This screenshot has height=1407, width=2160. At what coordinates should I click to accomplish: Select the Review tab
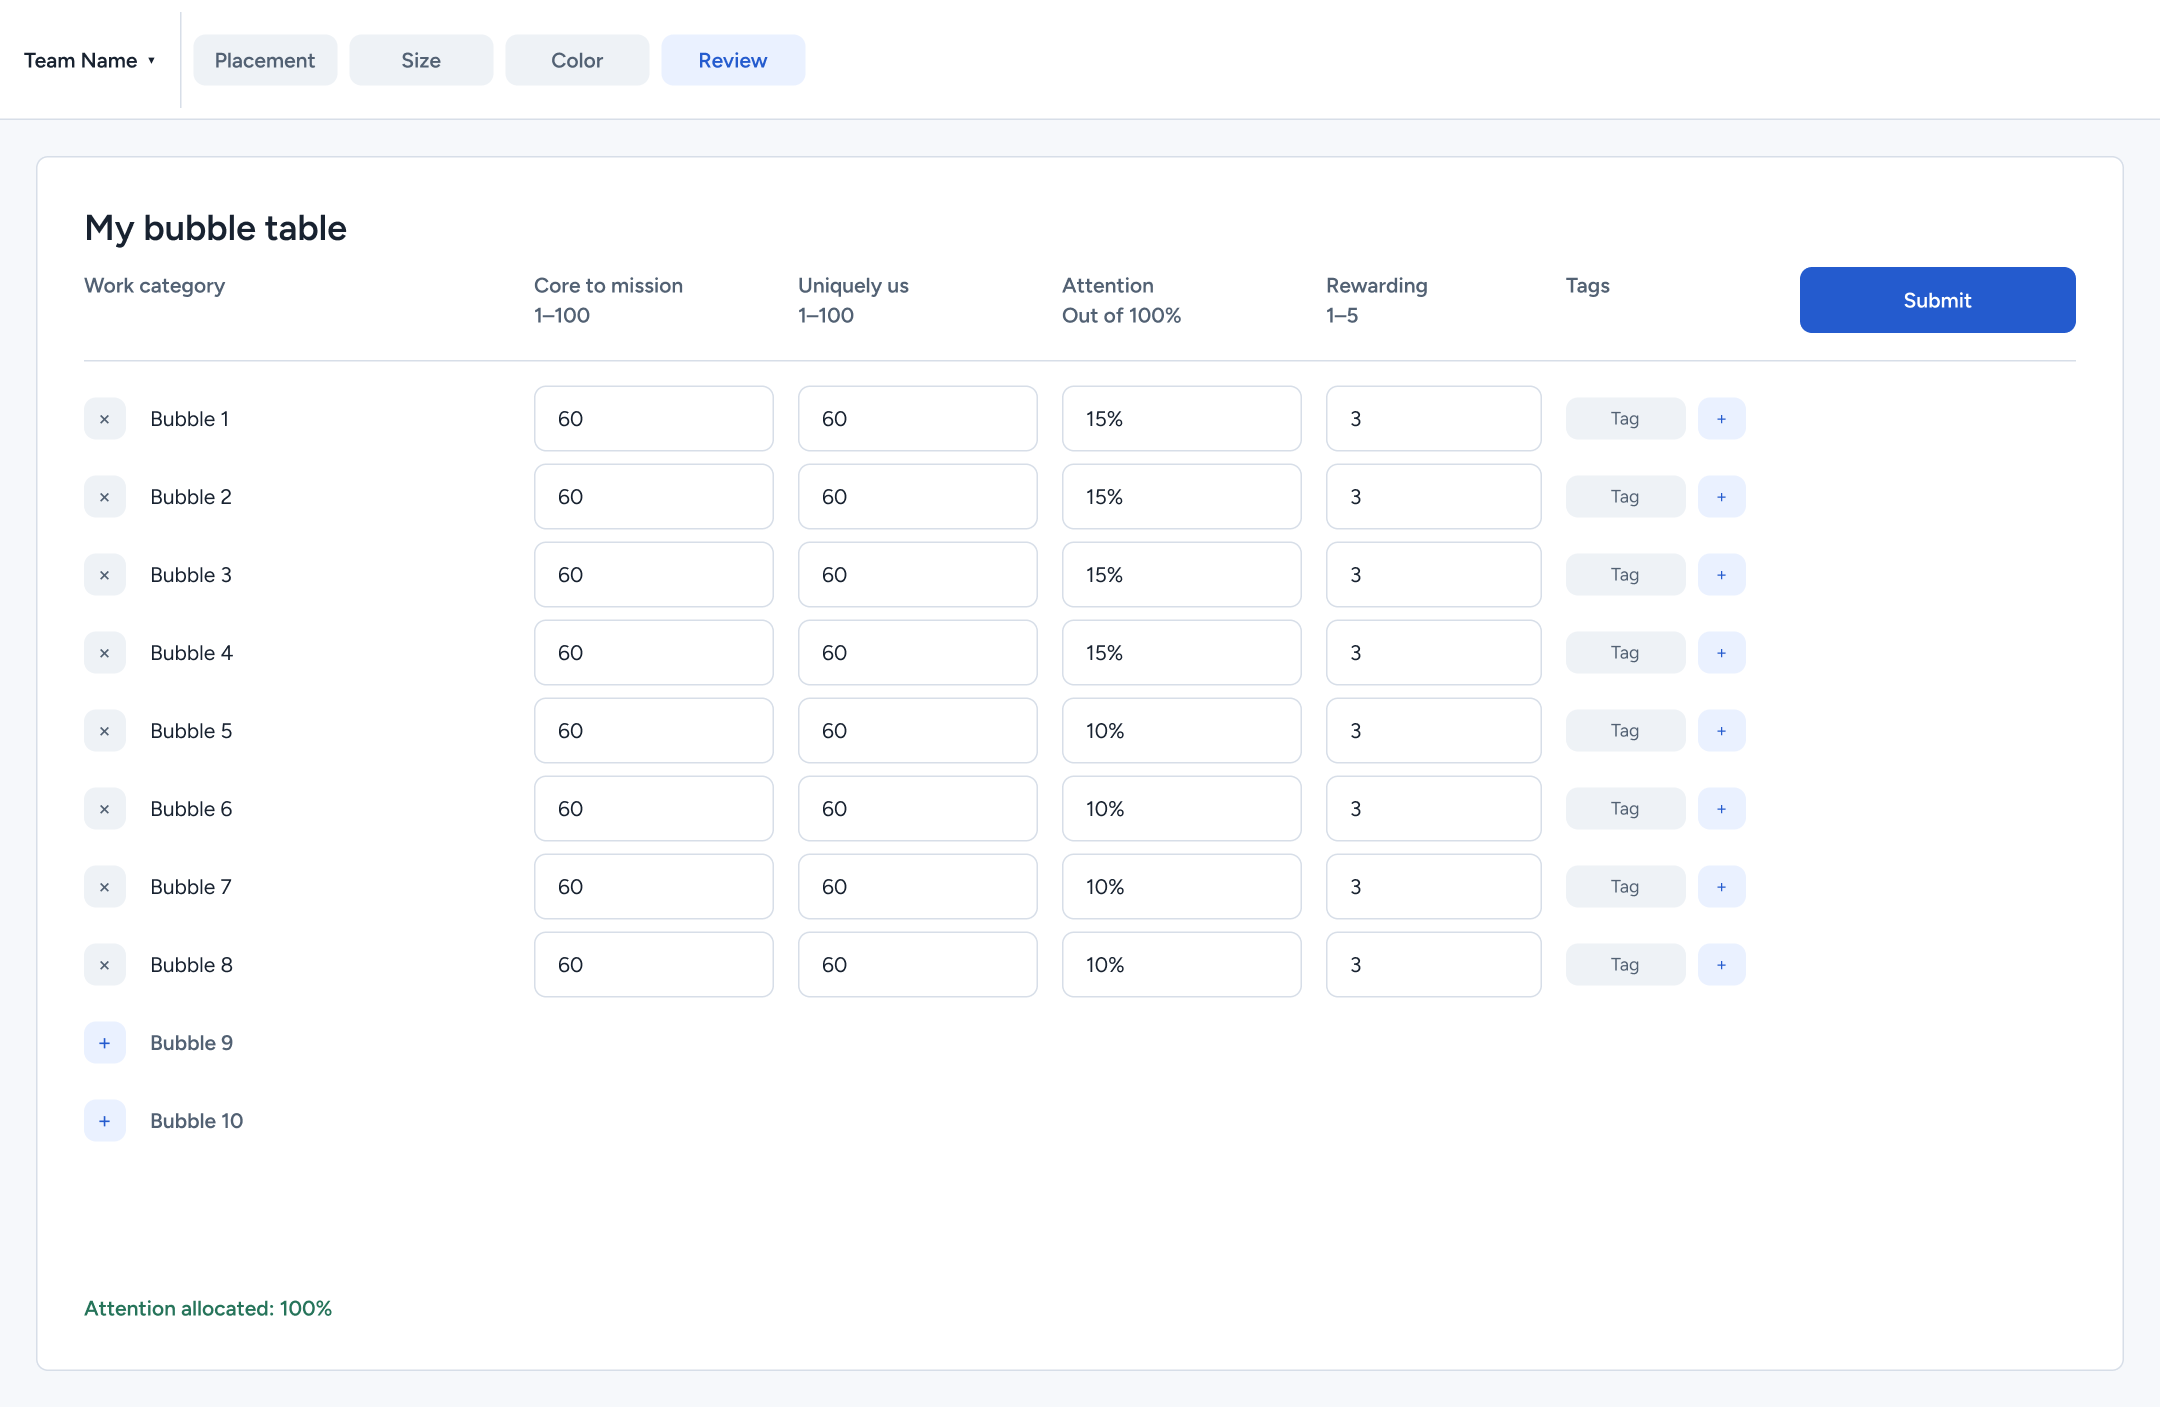coord(733,60)
